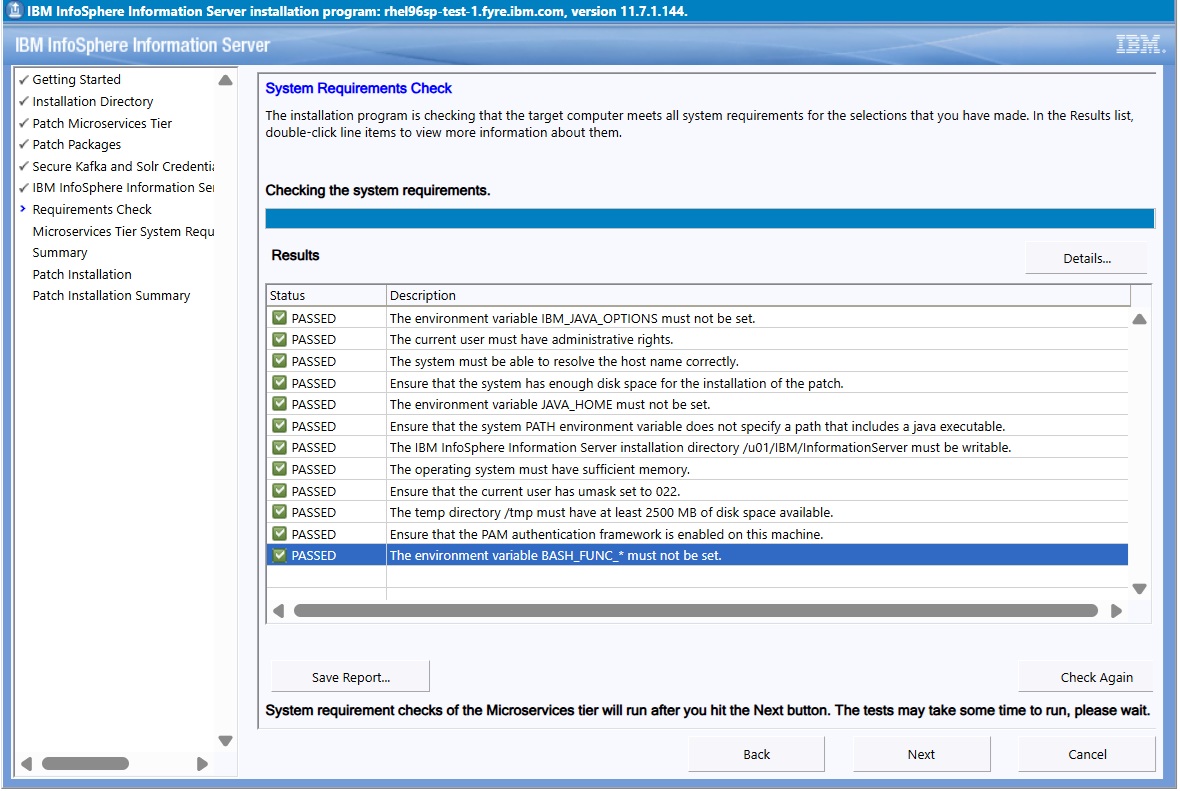Select row 'The environment variable BASH_FUNC_* must not be set.'
Screen dimensions: 1180x791
(x=697, y=555)
